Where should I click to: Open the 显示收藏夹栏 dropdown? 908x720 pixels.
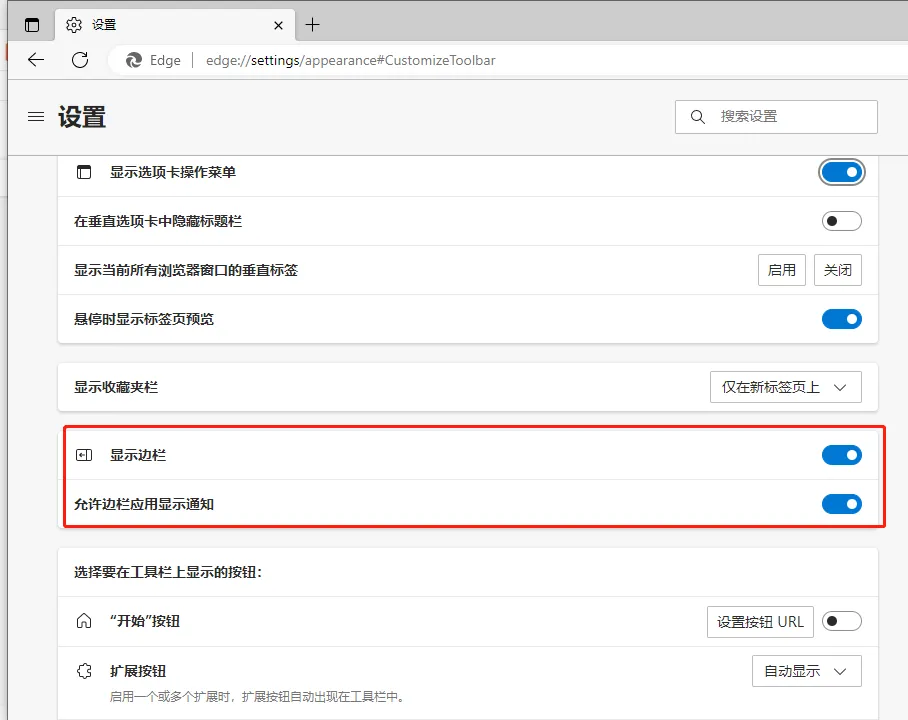point(786,387)
